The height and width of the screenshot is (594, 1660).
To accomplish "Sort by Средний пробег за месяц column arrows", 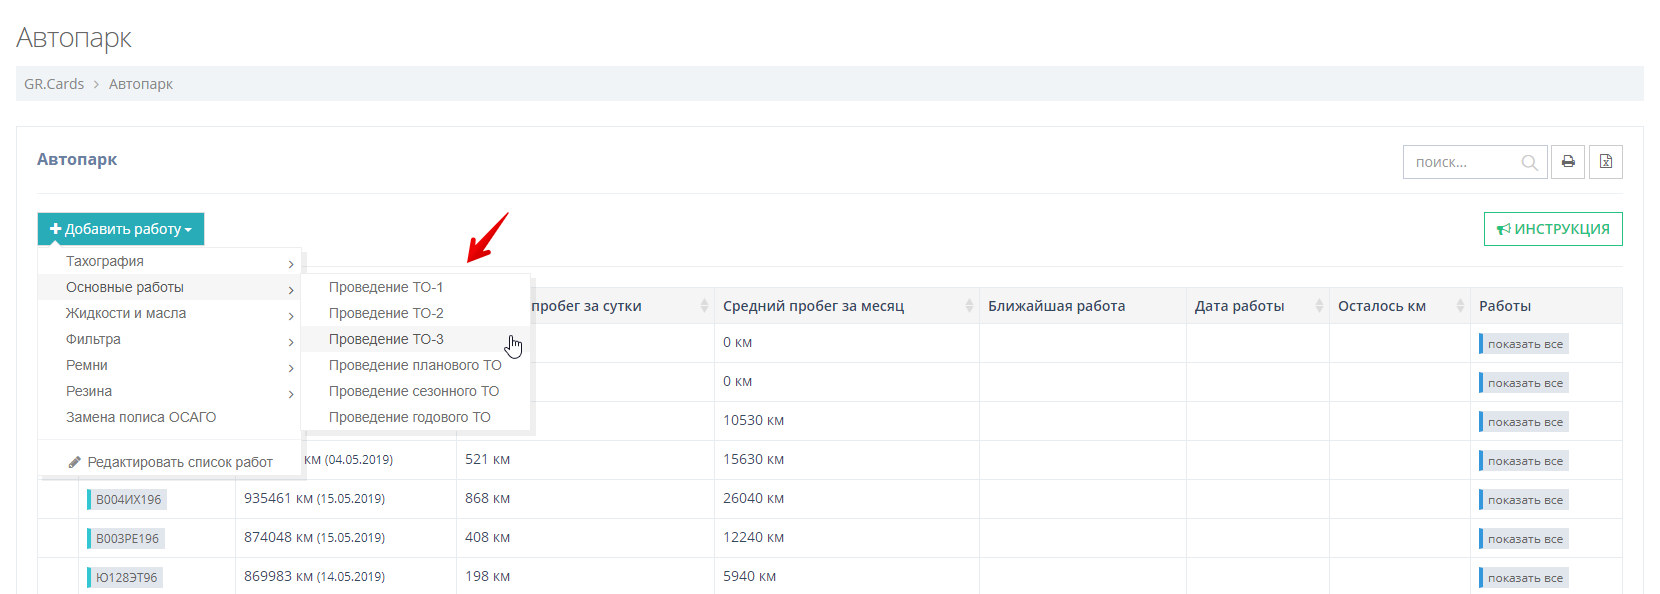I will 968,306.
